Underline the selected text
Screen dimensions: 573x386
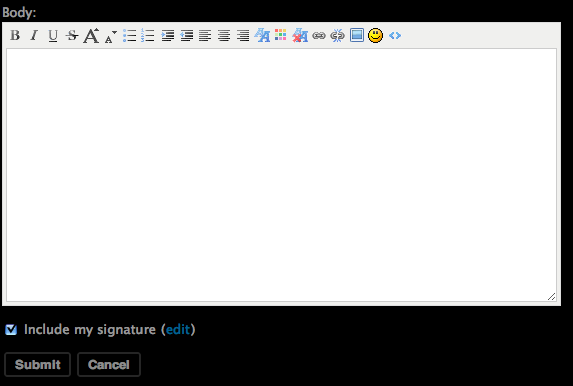(53, 36)
